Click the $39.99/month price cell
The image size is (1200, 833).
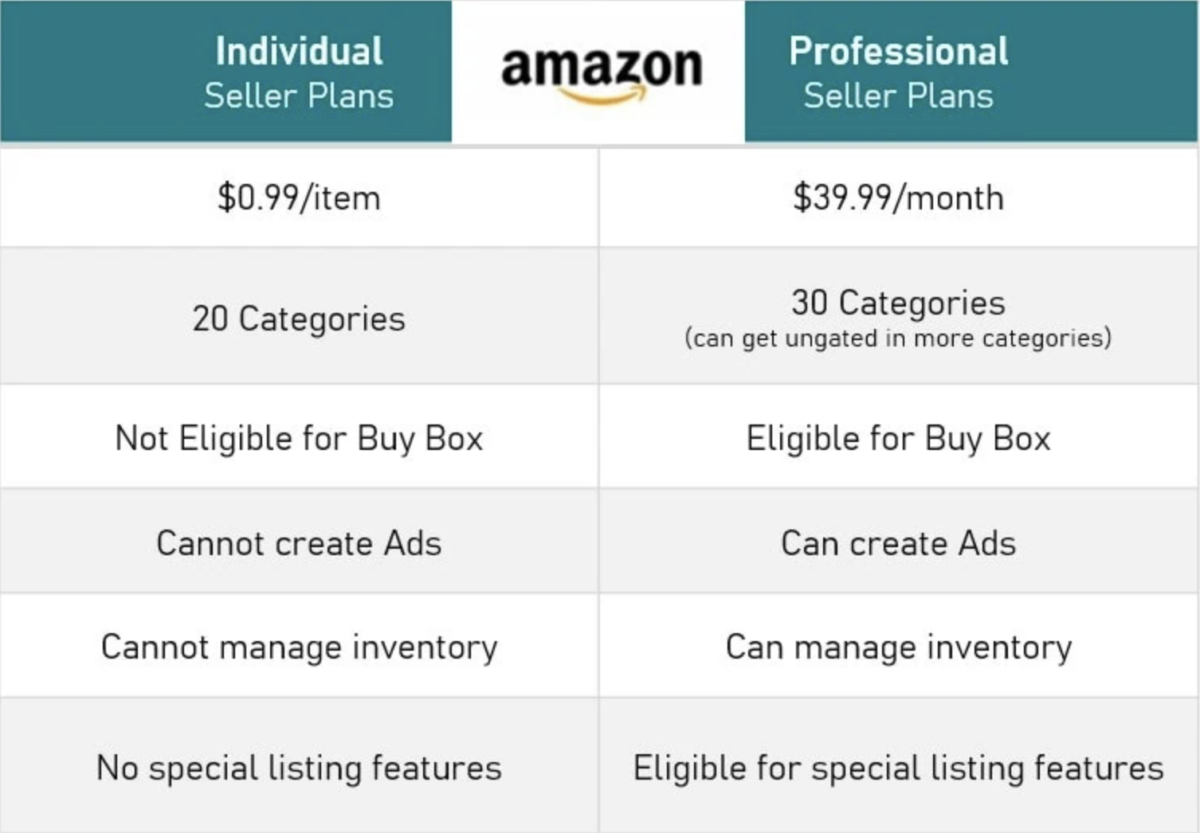(898, 197)
